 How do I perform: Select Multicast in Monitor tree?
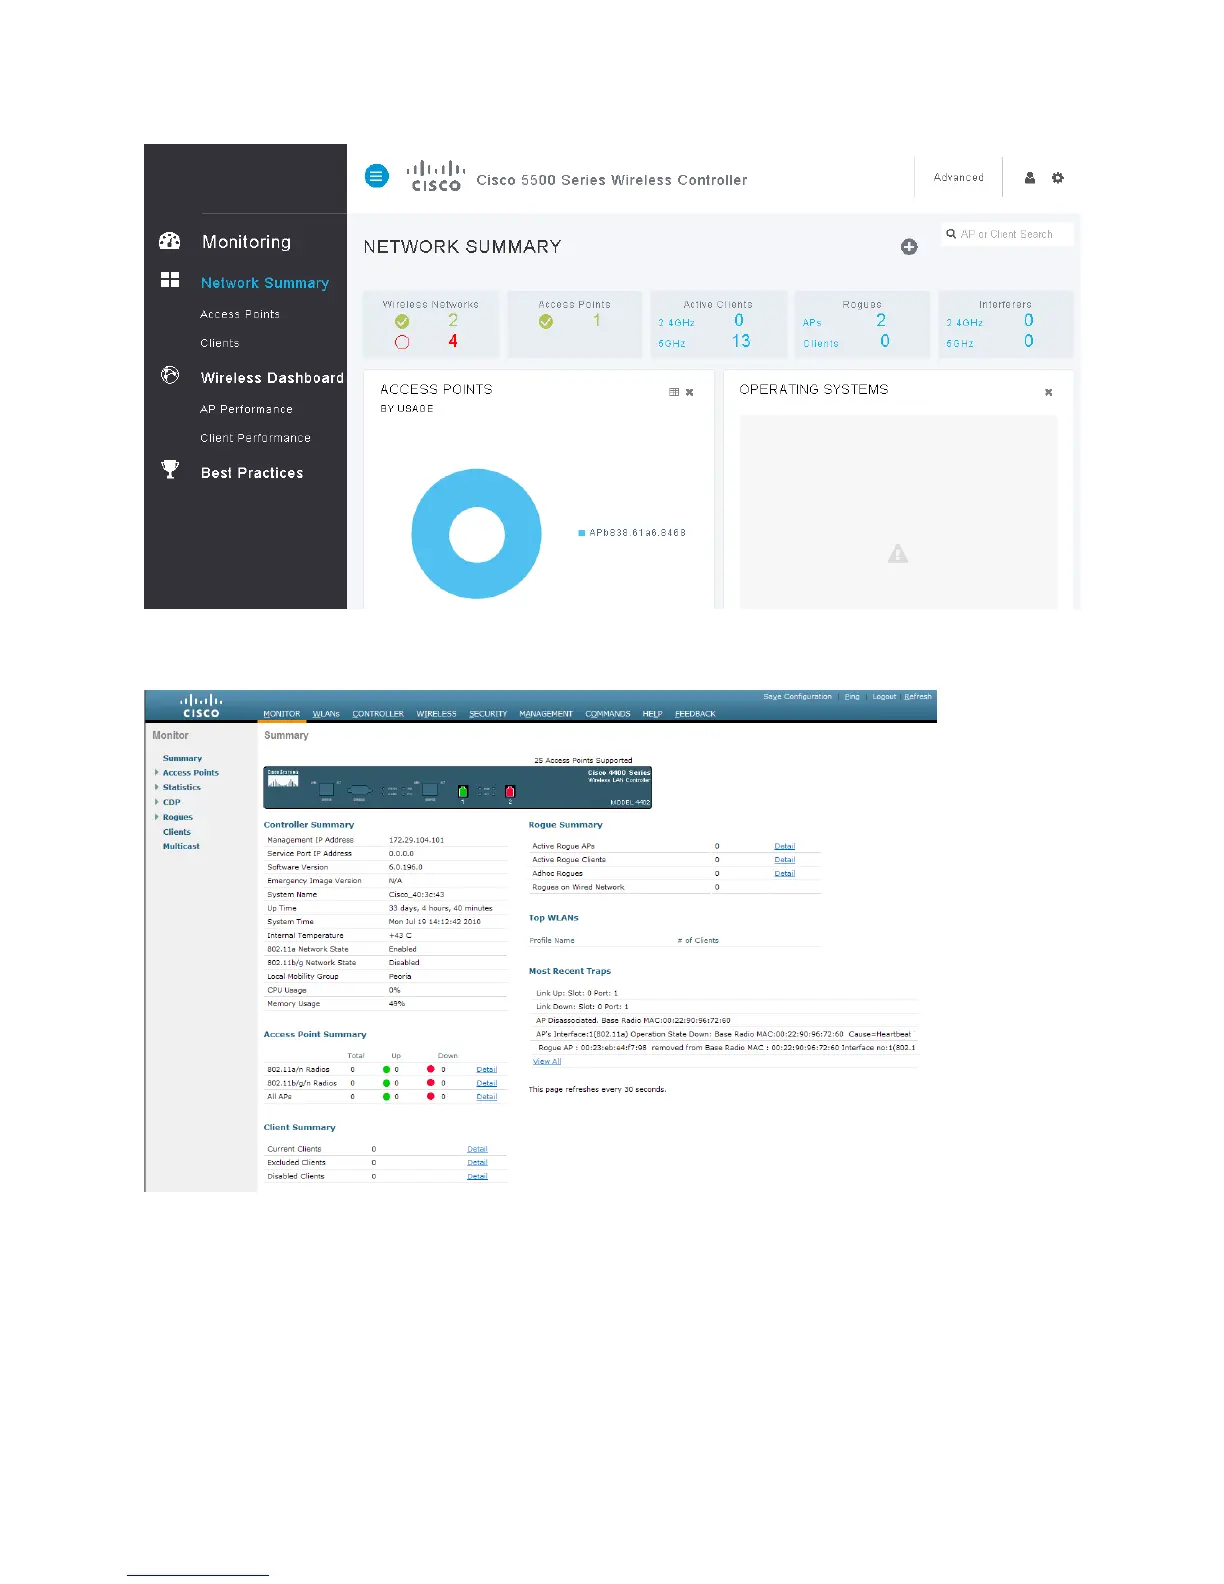click(x=181, y=847)
